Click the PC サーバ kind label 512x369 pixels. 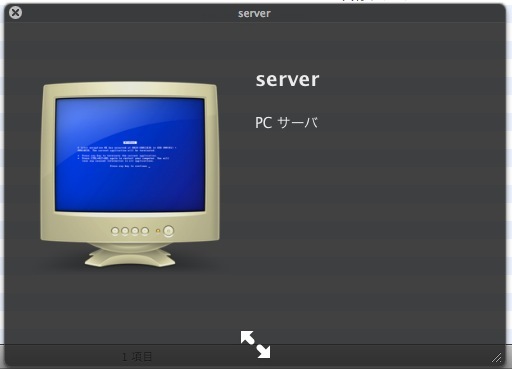[286, 123]
